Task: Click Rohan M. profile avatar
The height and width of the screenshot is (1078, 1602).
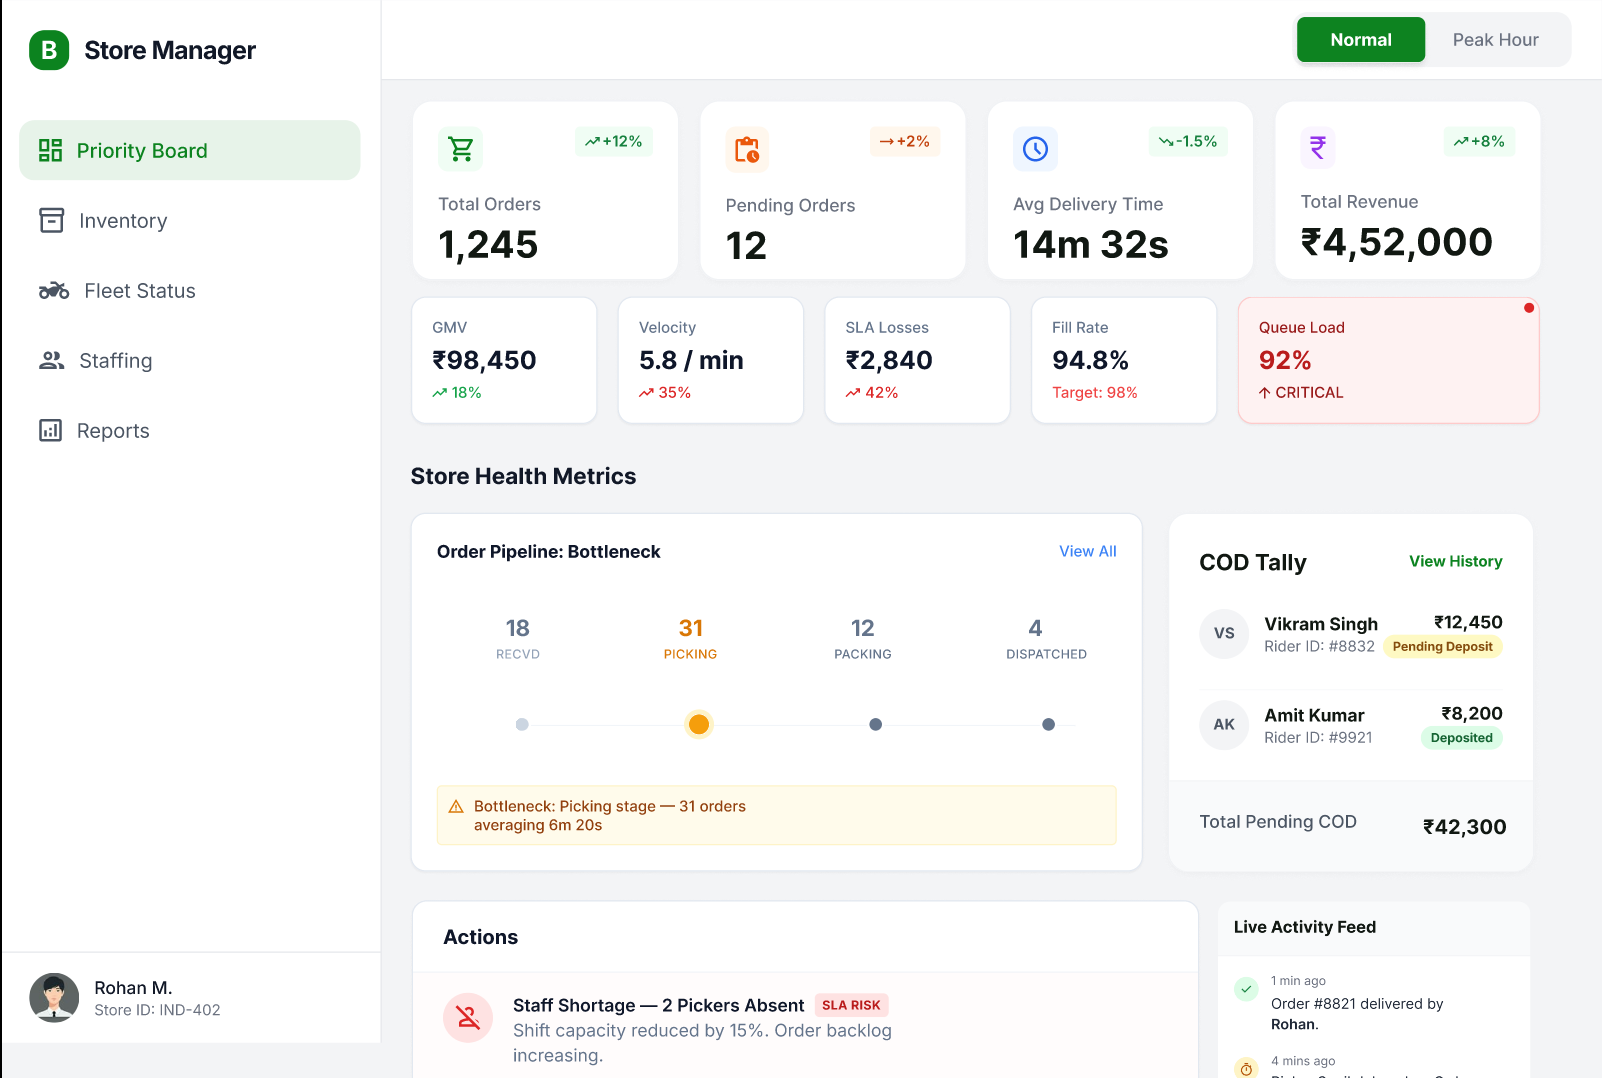Action: point(54,997)
